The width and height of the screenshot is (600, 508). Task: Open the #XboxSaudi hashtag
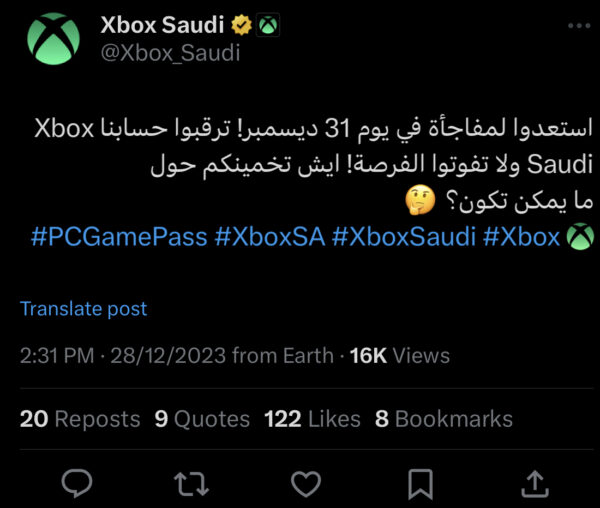tap(405, 237)
